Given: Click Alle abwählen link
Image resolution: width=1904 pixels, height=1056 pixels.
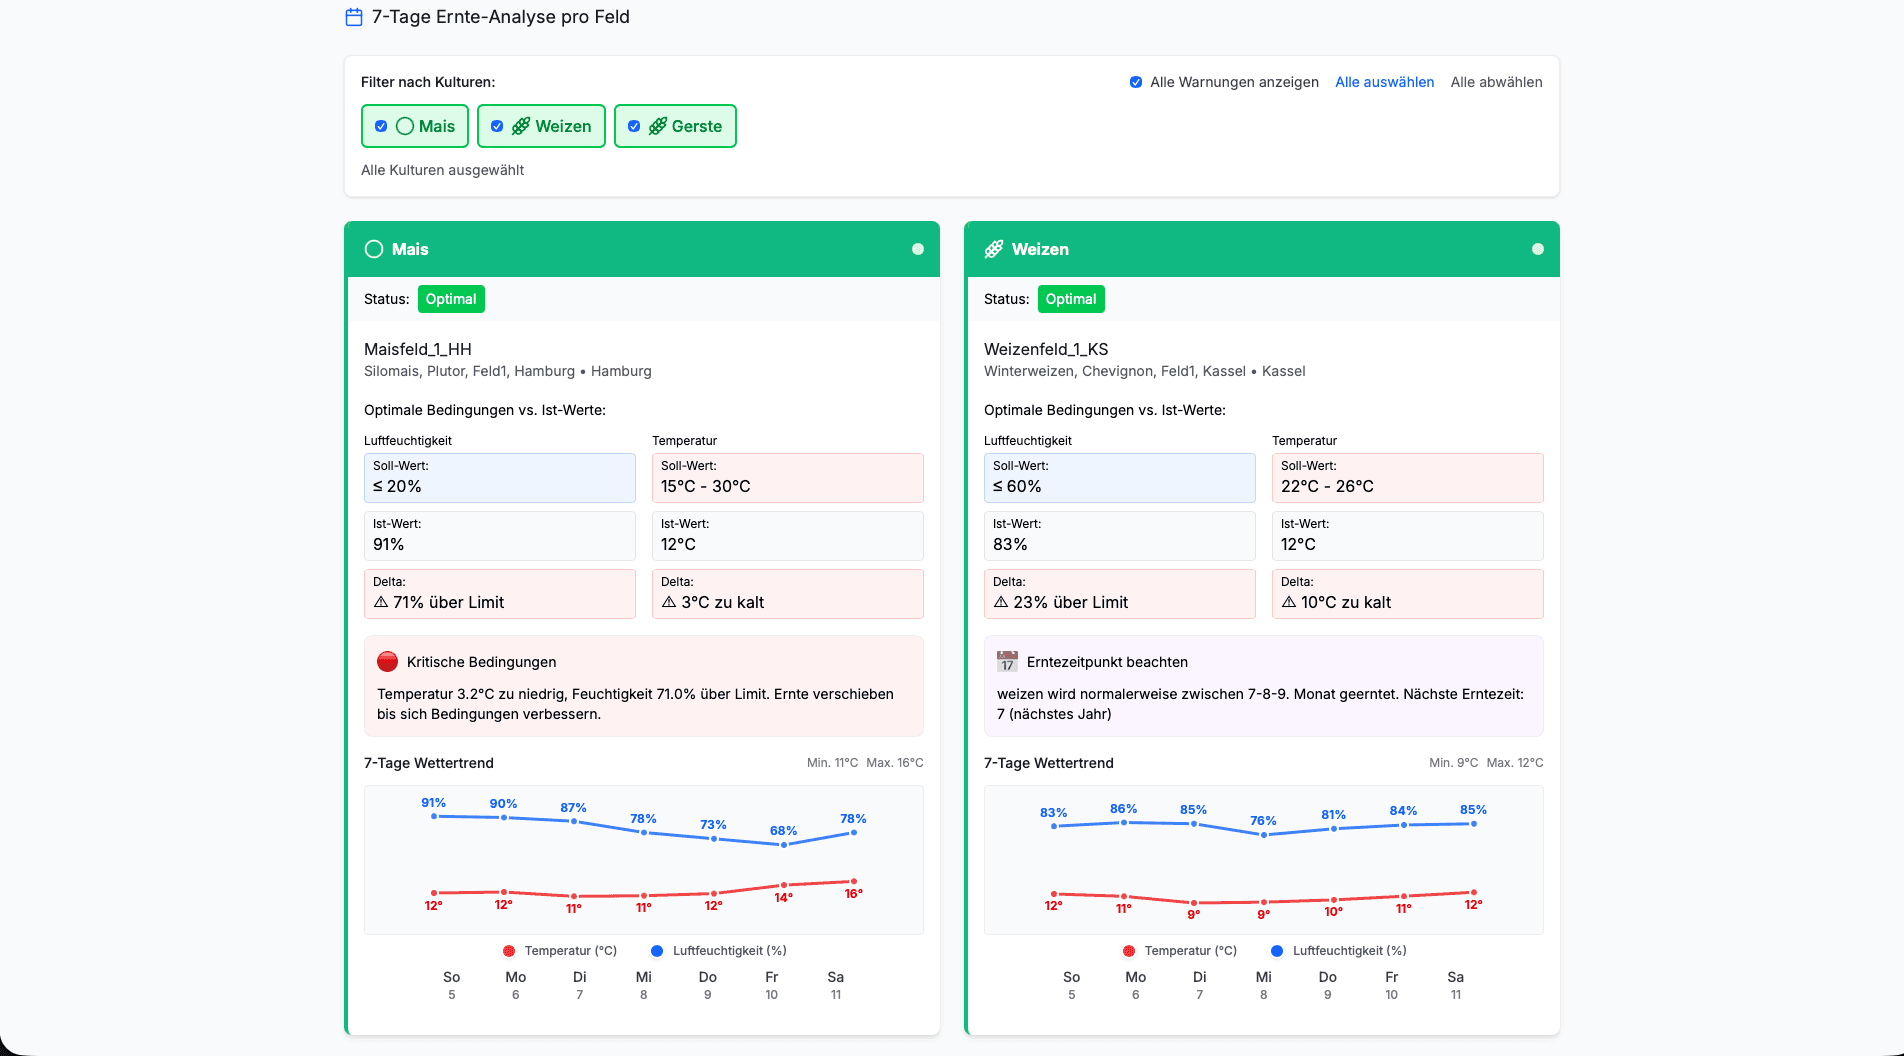Looking at the screenshot, I should pos(1496,82).
